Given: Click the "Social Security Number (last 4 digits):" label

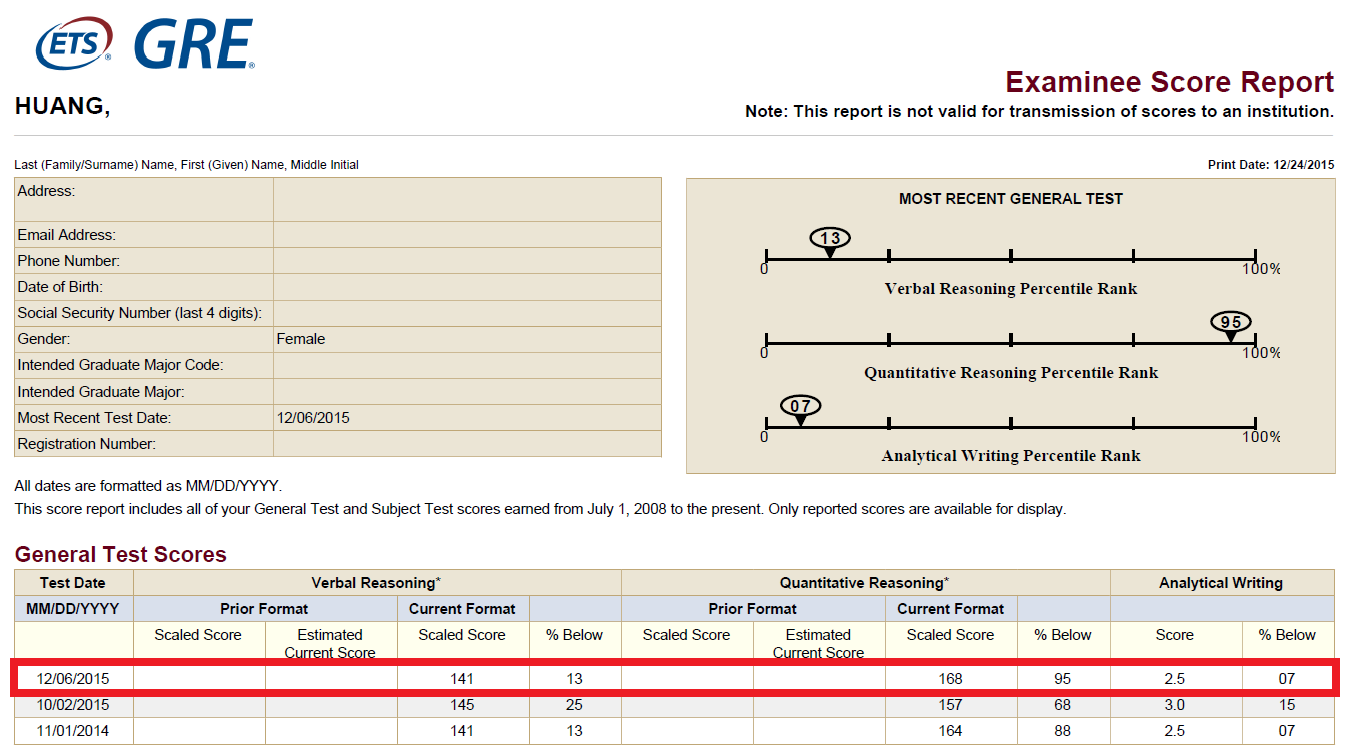Looking at the screenshot, I should point(140,313).
